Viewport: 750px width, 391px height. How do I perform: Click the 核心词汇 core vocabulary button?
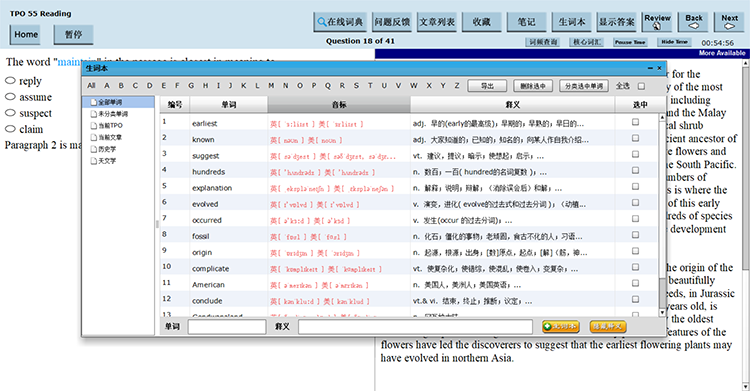(x=587, y=42)
